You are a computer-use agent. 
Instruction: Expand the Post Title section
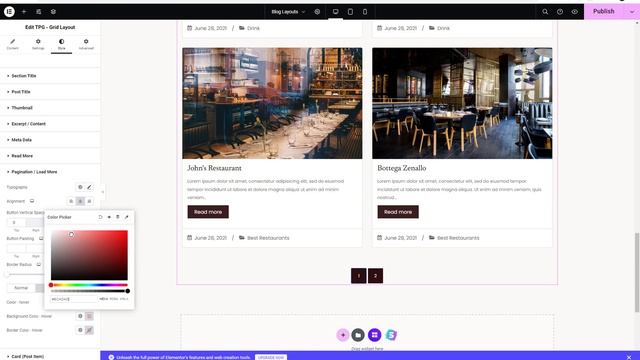(x=50, y=92)
